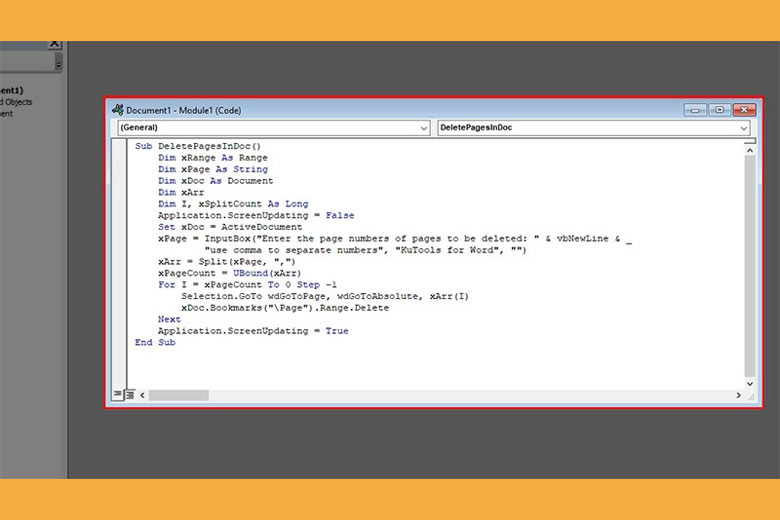Click the split bar above vertical scrollbar
The height and width of the screenshot is (520, 780).
[x=750, y=141]
